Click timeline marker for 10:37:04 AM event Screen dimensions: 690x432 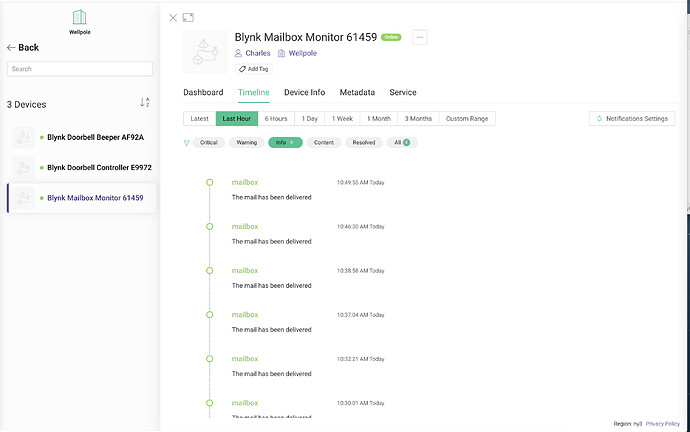(209, 315)
